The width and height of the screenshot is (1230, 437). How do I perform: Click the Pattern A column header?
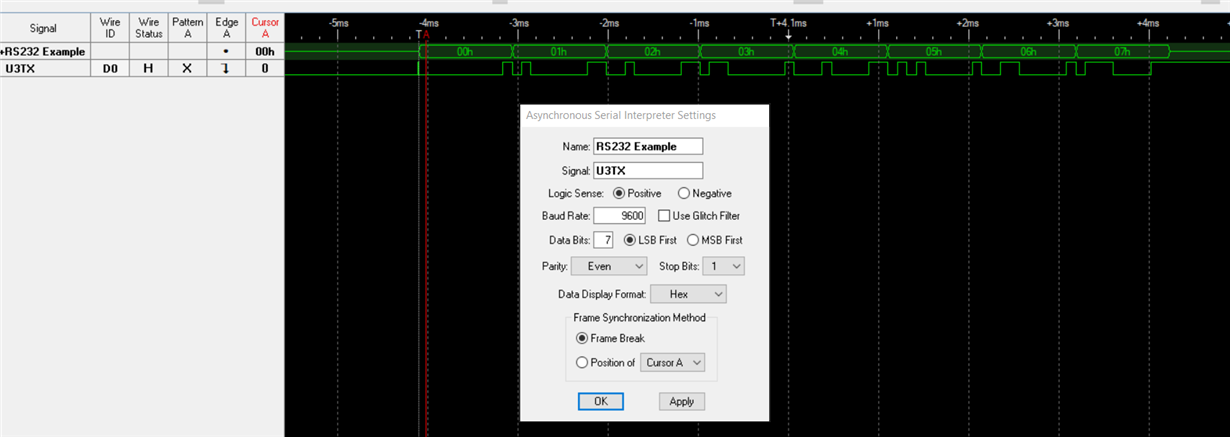tap(187, 28)
